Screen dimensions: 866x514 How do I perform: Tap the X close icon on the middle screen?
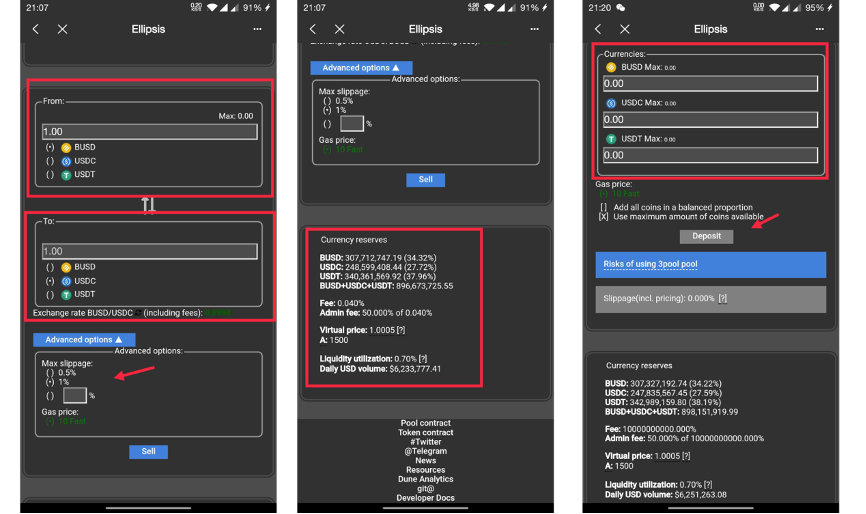[340, 29]
